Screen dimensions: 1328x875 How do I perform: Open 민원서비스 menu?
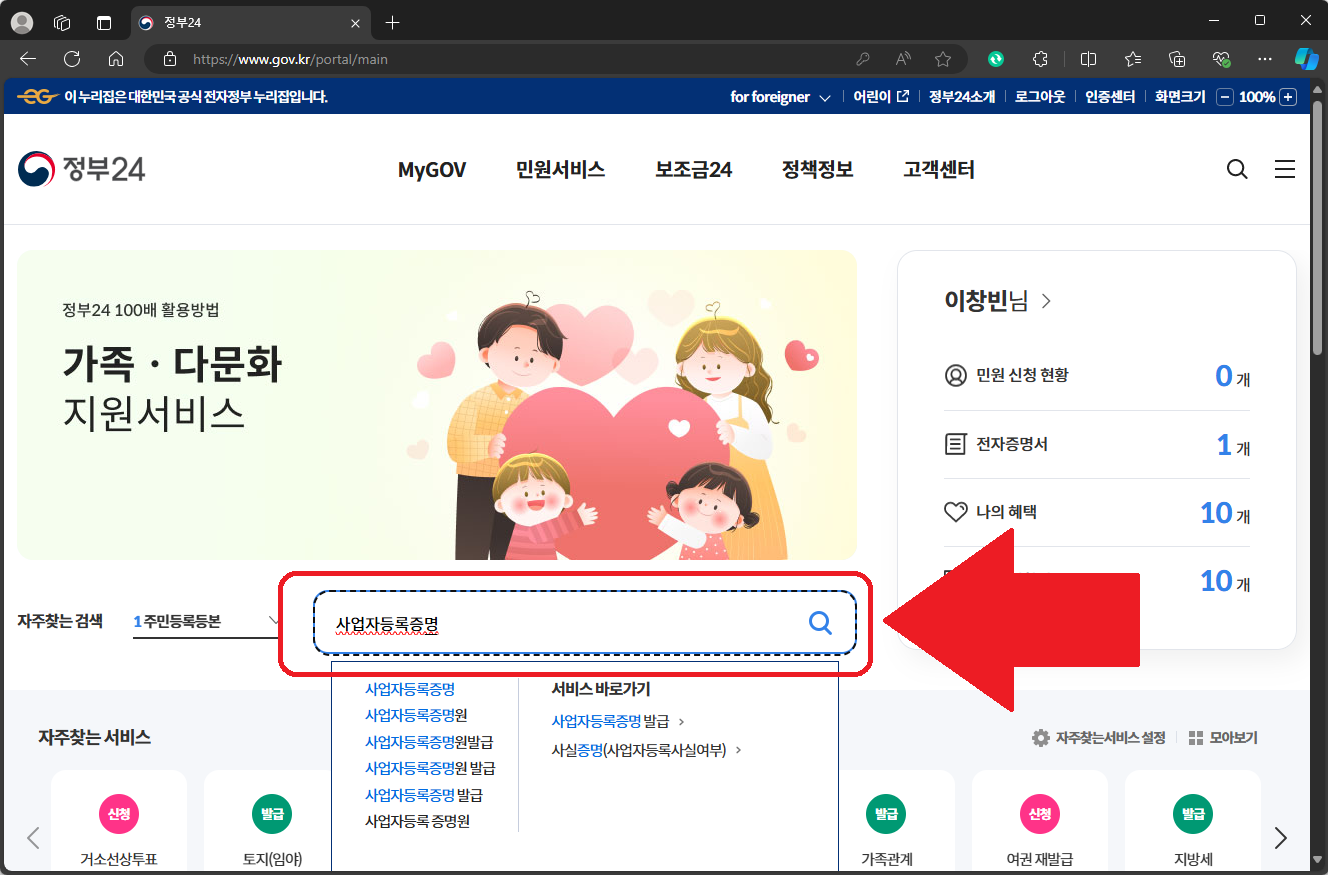(560, 170)
